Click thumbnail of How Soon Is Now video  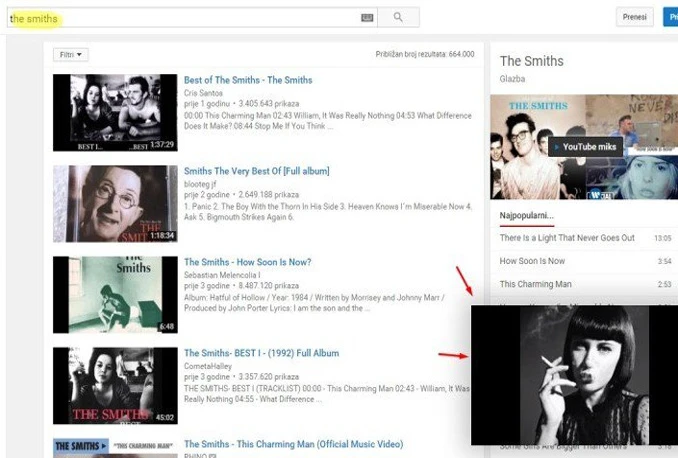coord(115,295)
